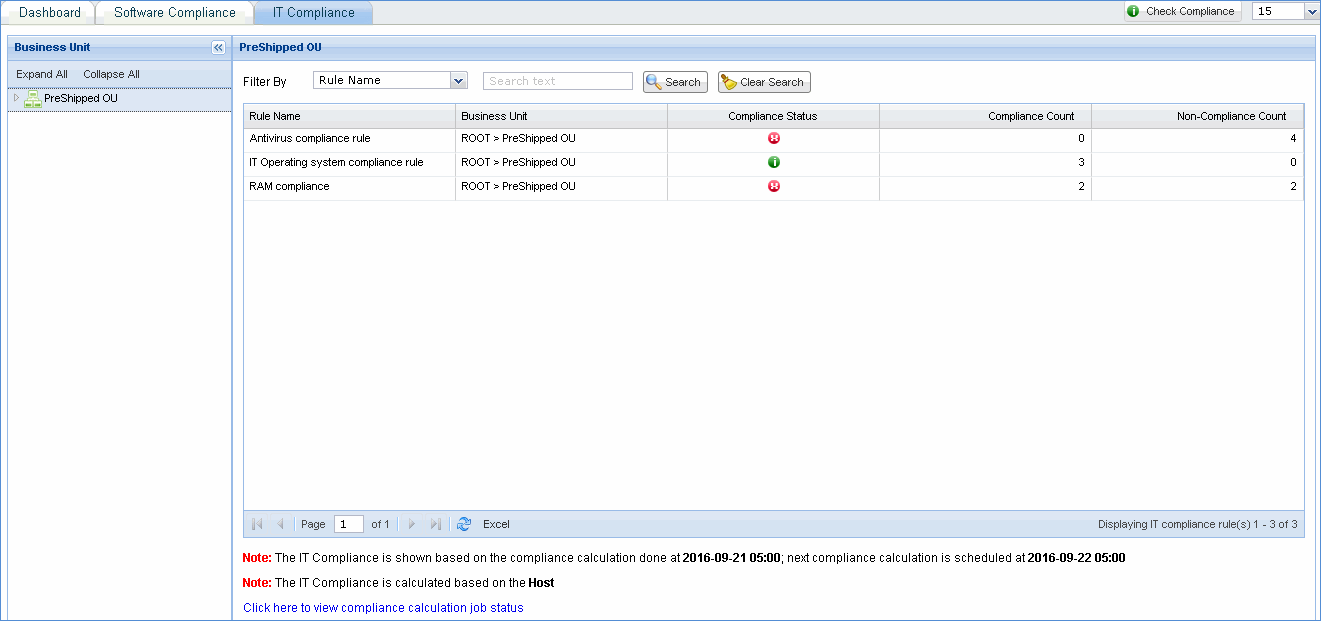
Task: Open the compliance calculation job status link
Action: pyautogui.click(x=383, y=607)
